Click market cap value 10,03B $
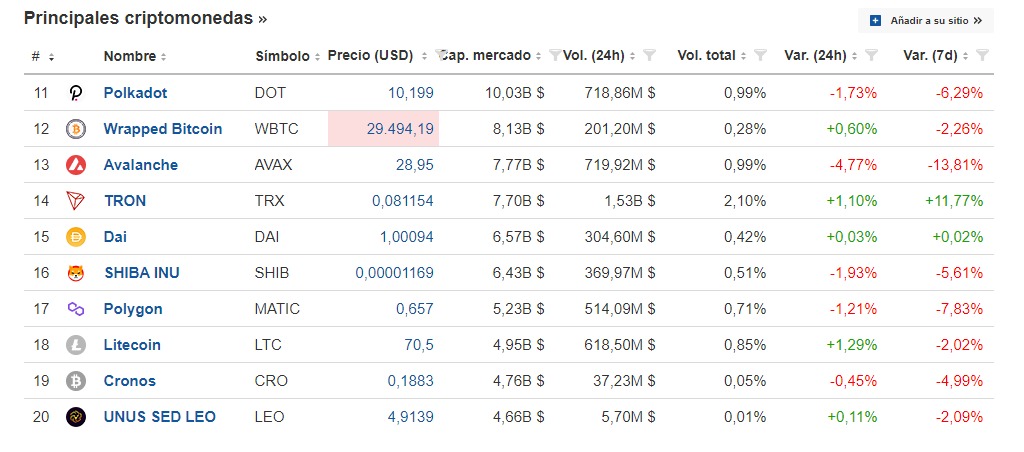The height and width of the screenshot is (452, 1024). [x=515, y=93]
